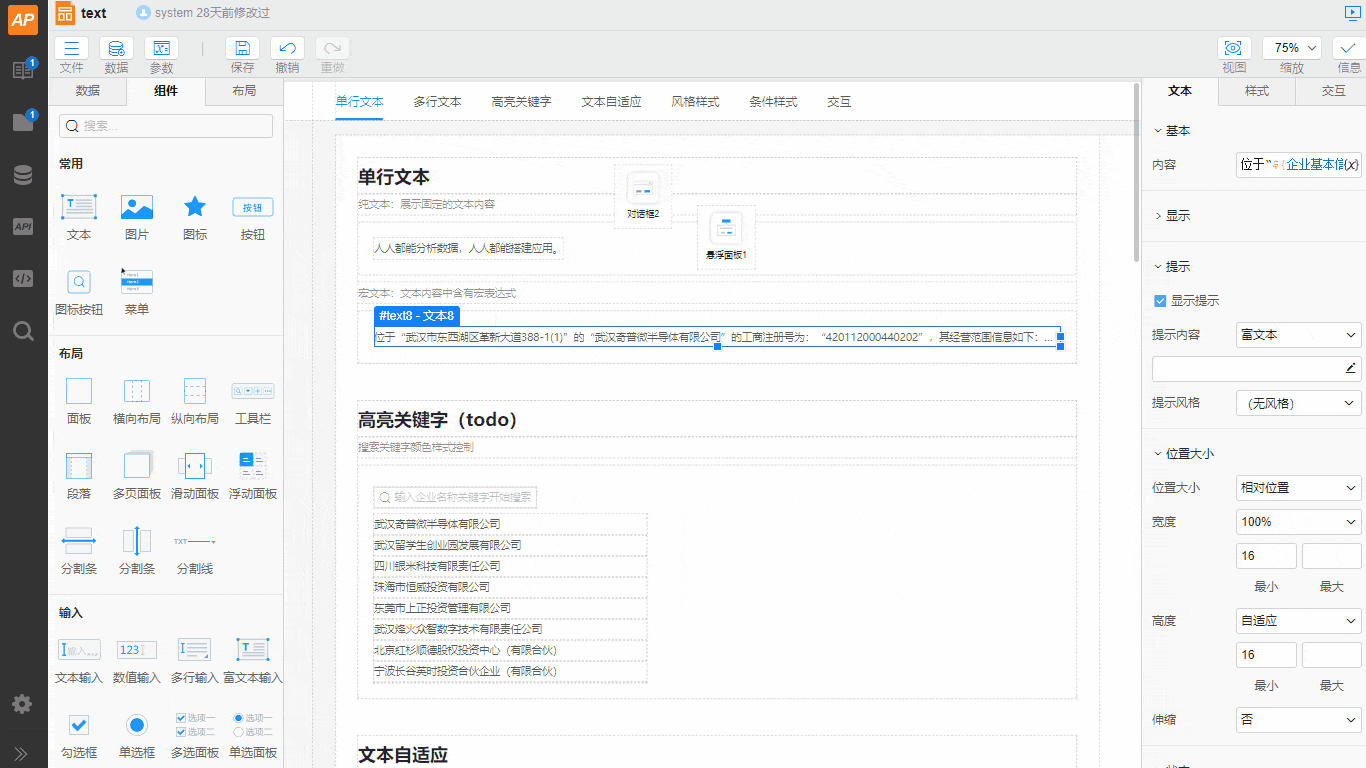Select the star Icon component
The image size is (1366, 768).
195,207
